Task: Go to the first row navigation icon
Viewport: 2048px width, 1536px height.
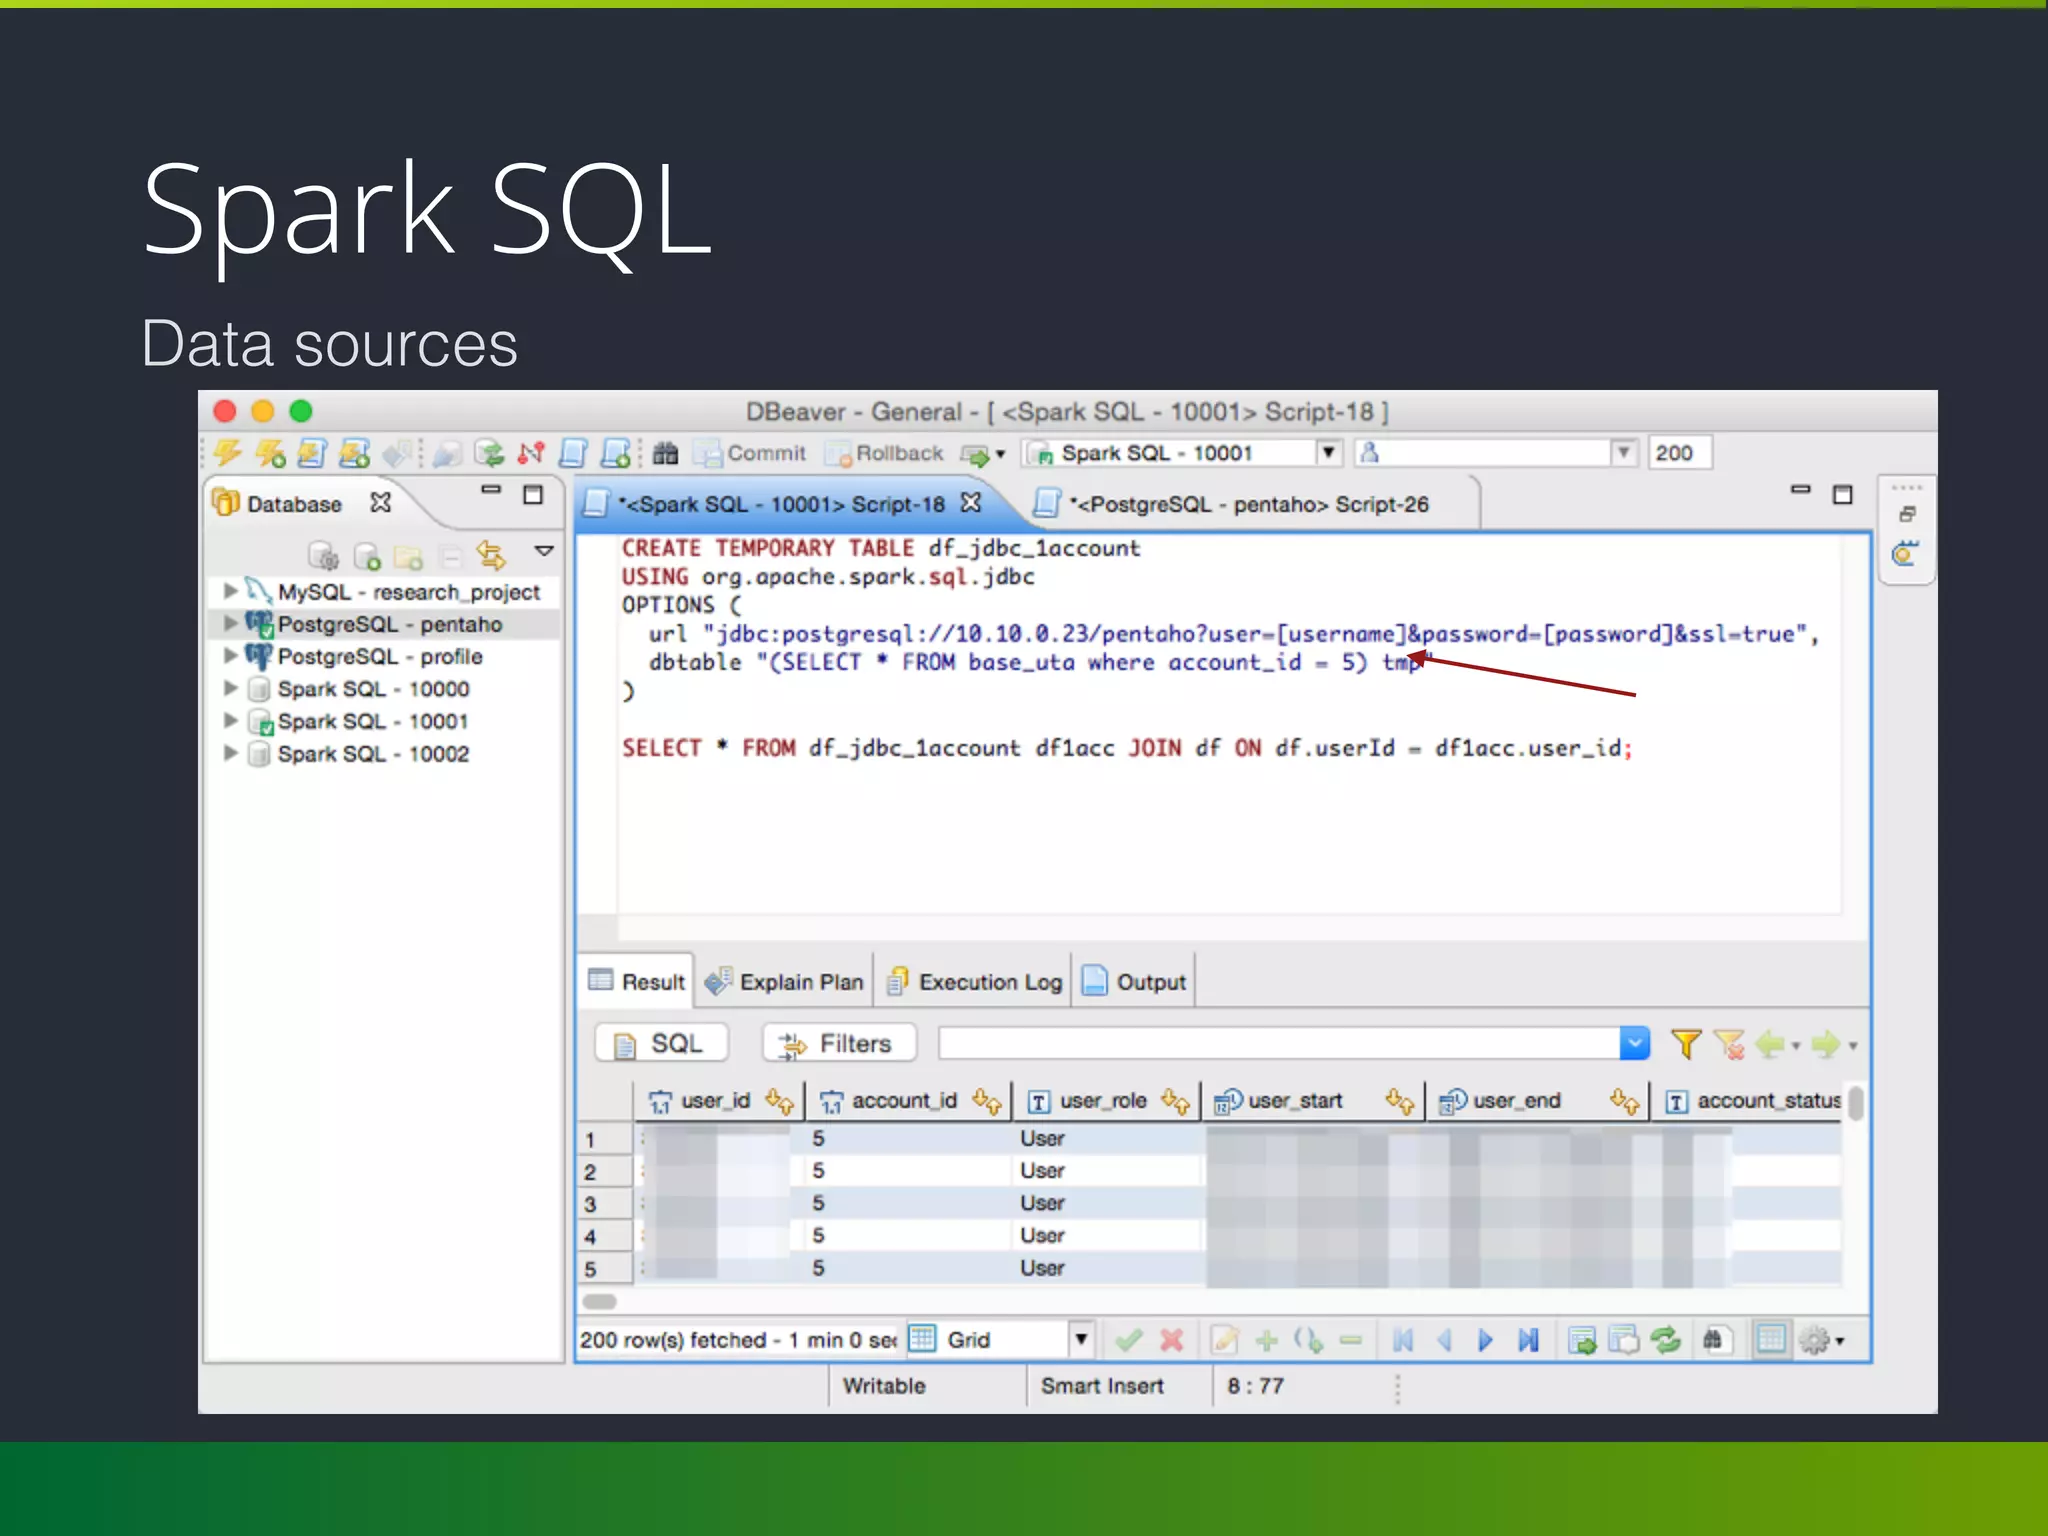Action: (x=1403, y=1339)
